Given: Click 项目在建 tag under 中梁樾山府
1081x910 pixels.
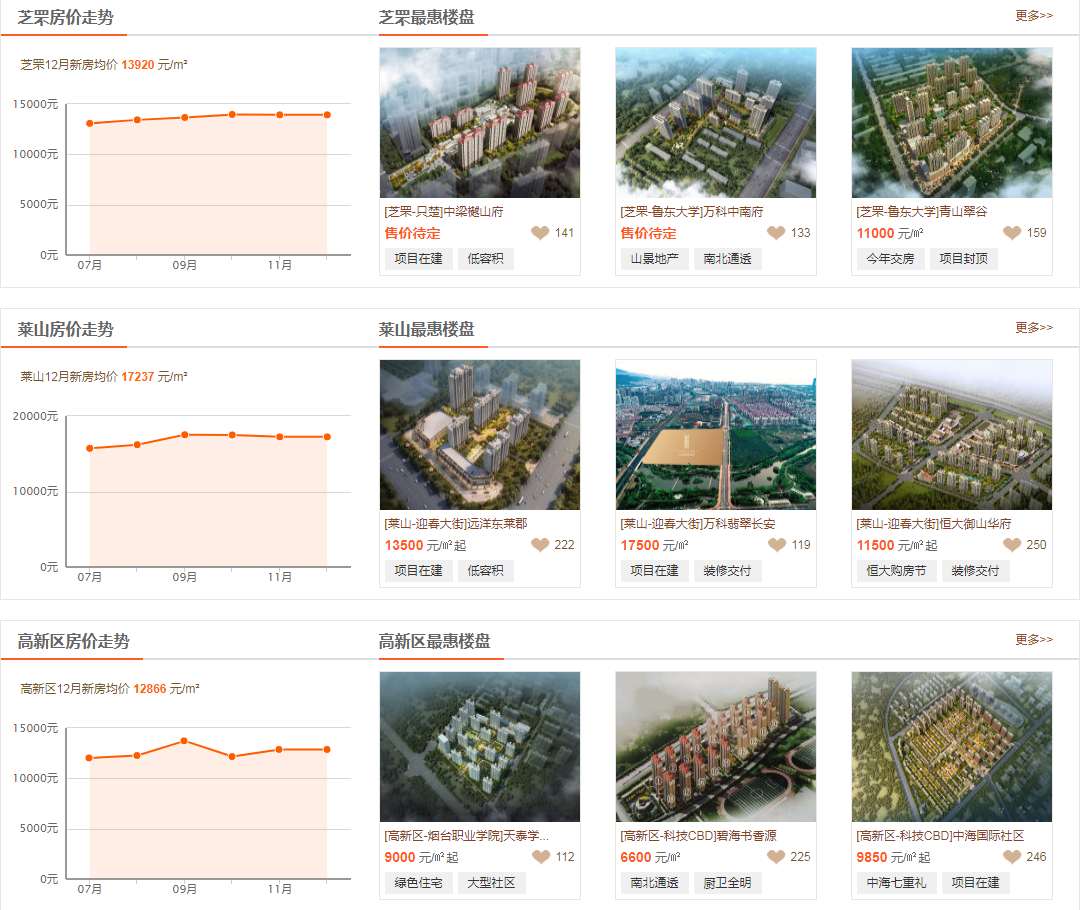Looking at the screenshot, I should click(x=418, y=259).
